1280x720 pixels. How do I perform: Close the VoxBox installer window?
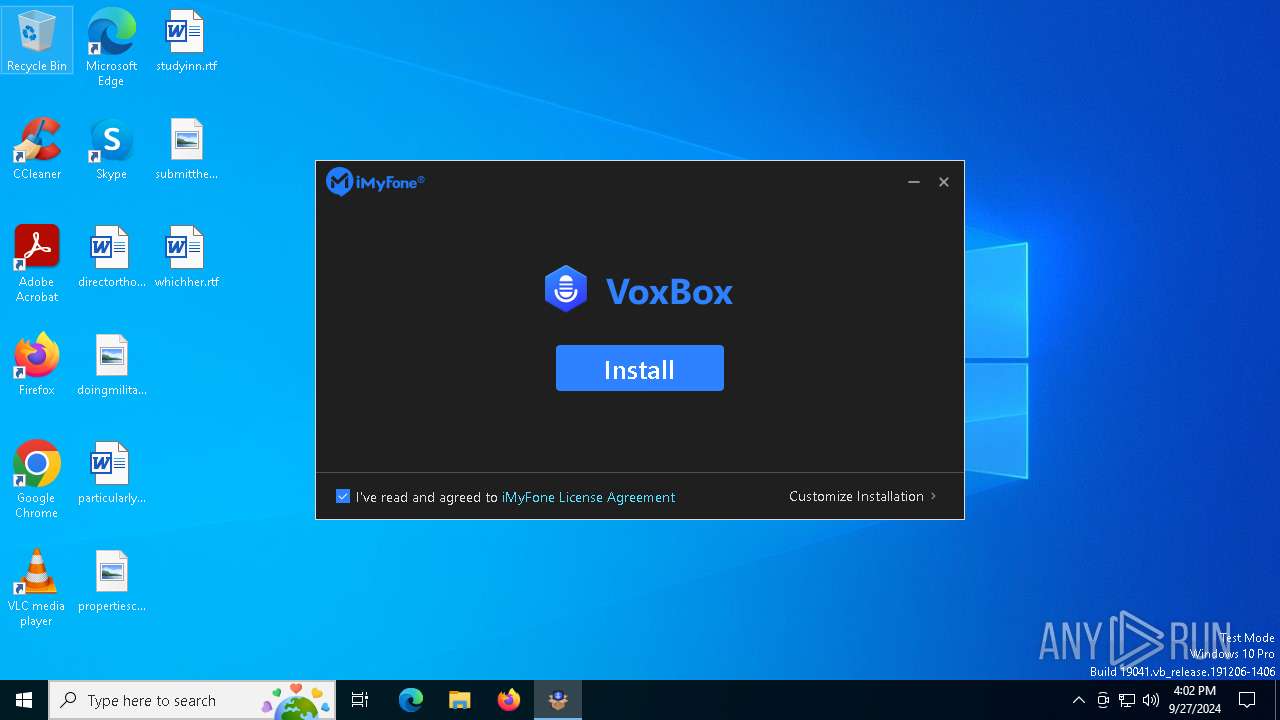pyautogui.click(x=943, y=182)
